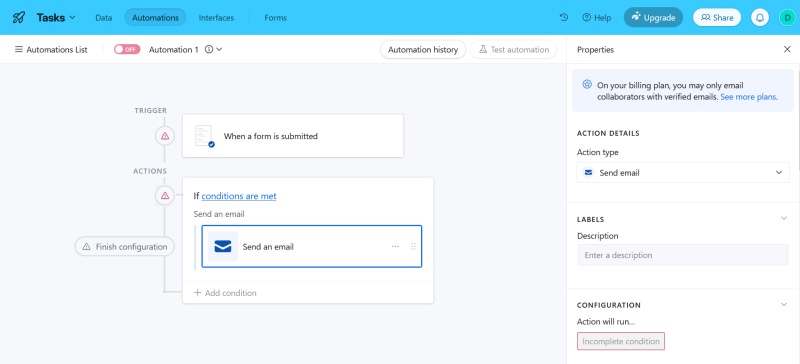Open the Tasks base name dropdown
Screen dimensions: 800x364
56,17
